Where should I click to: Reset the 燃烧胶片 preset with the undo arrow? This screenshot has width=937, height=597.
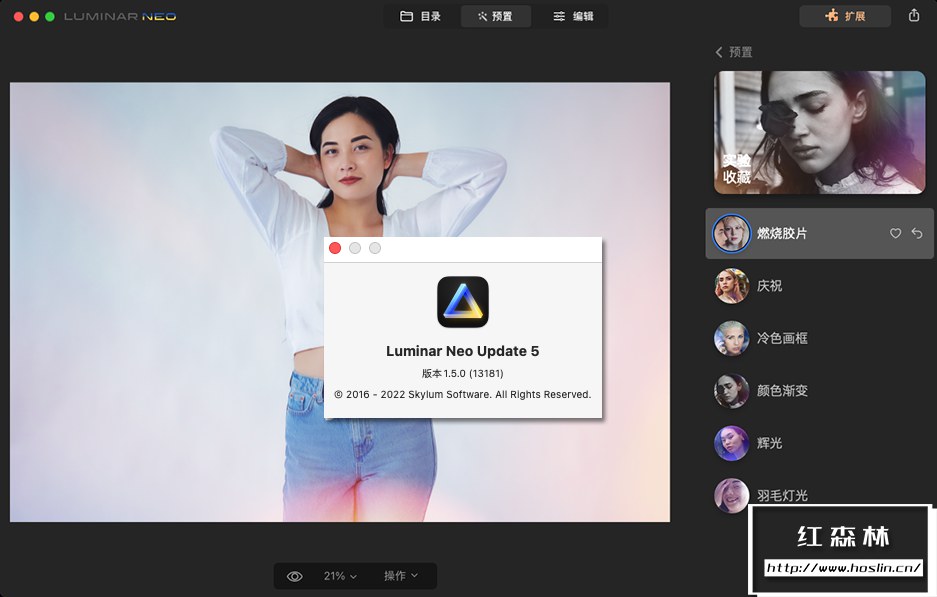917,233
